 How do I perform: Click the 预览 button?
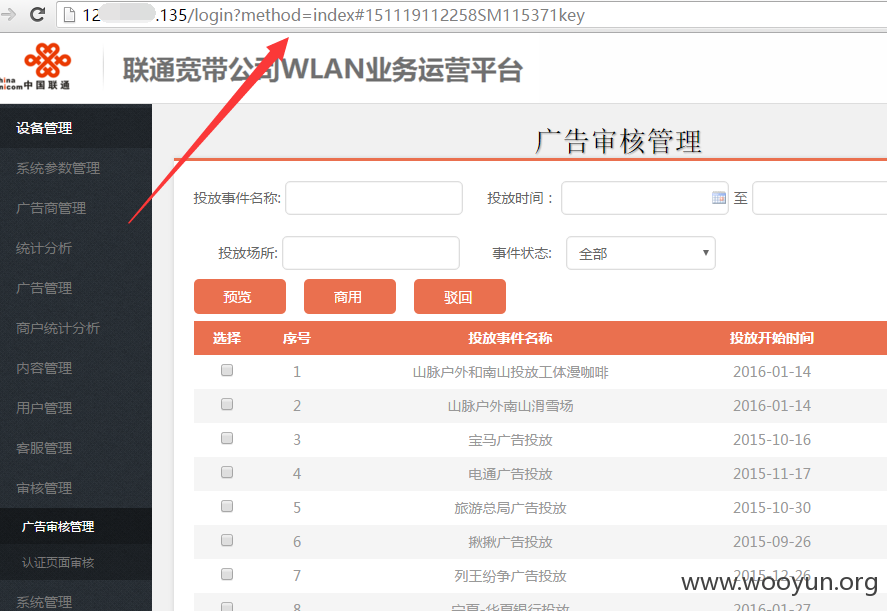(x=240, y=296)
